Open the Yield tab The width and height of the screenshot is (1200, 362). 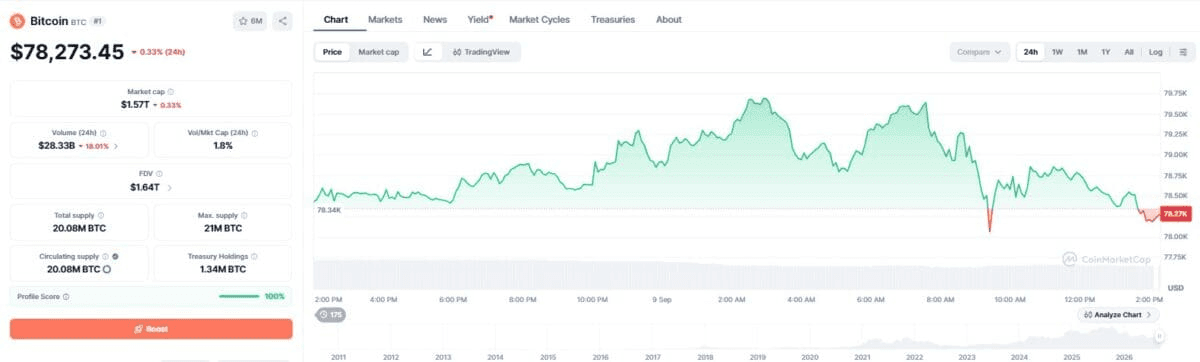[480, 19]
